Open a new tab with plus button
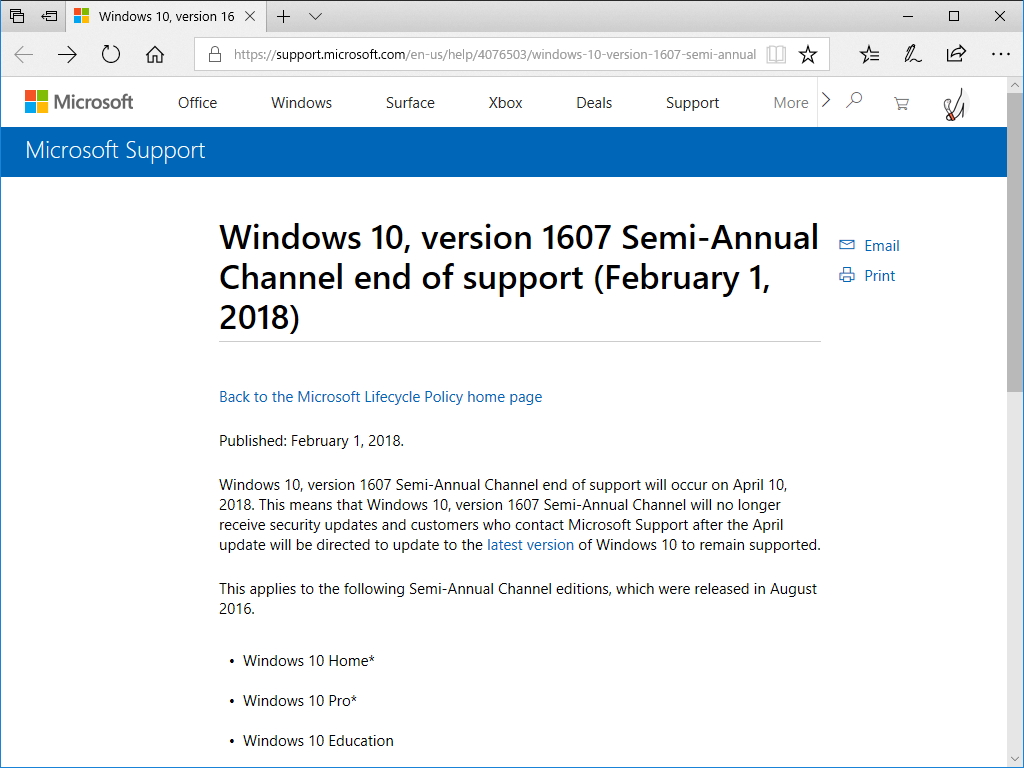1024x768 pixels. [284, 17]
